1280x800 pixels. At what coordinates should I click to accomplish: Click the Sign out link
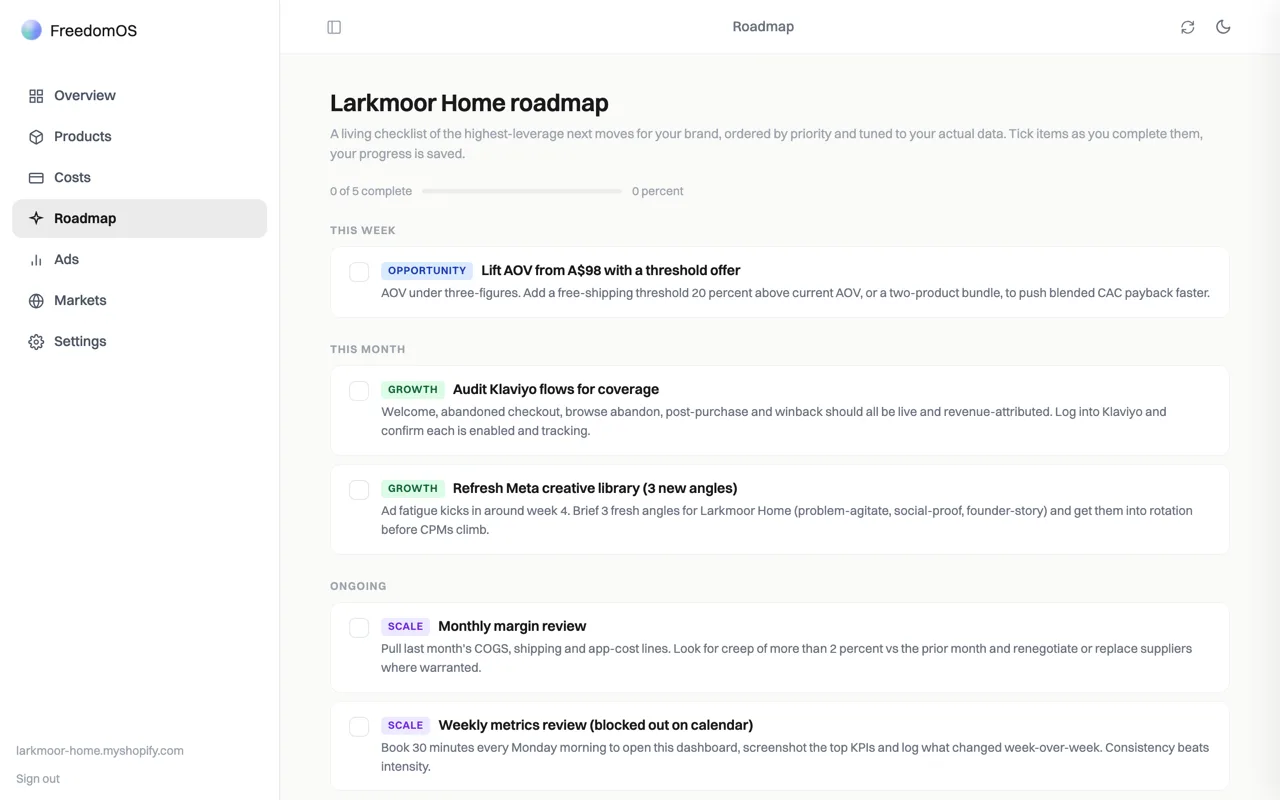[38, 779]
